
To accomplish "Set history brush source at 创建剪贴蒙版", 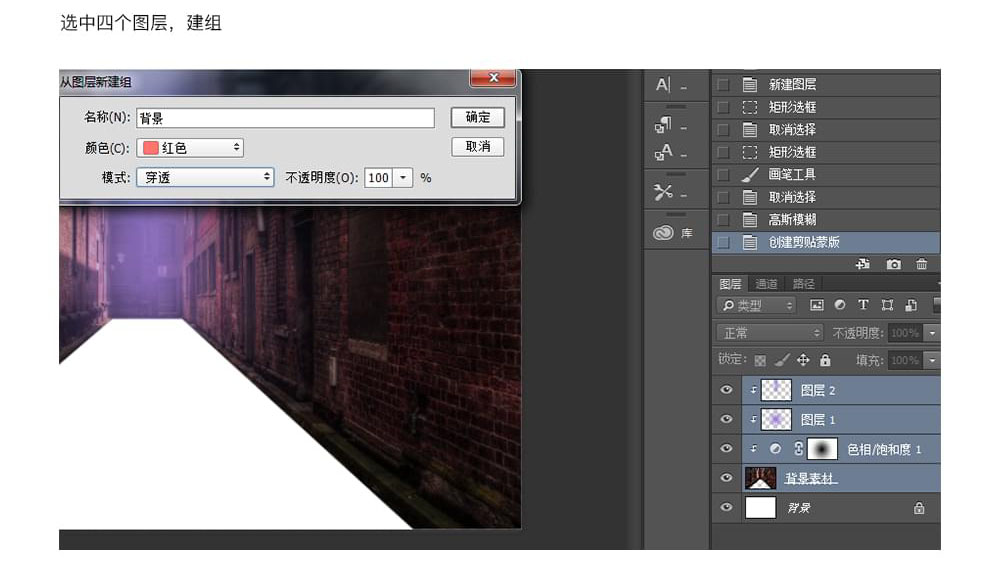I will 723,242.
